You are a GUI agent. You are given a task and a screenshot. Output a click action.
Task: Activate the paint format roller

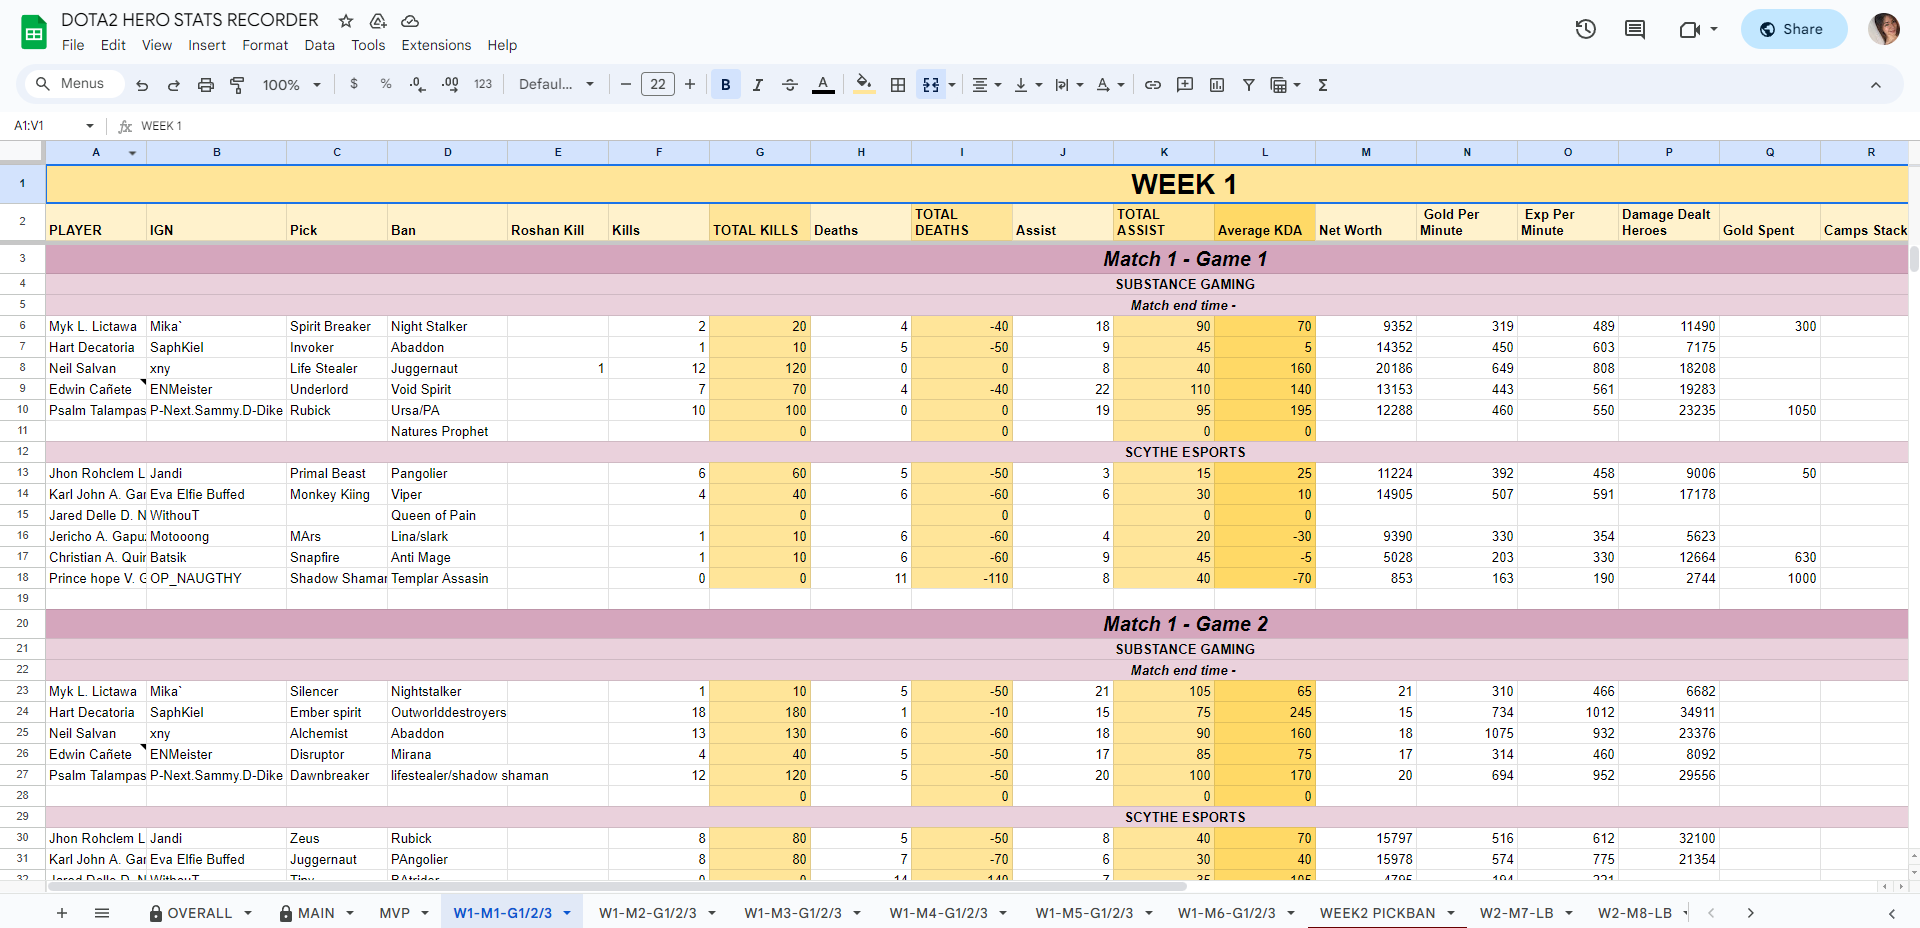(x=237, y=85)
